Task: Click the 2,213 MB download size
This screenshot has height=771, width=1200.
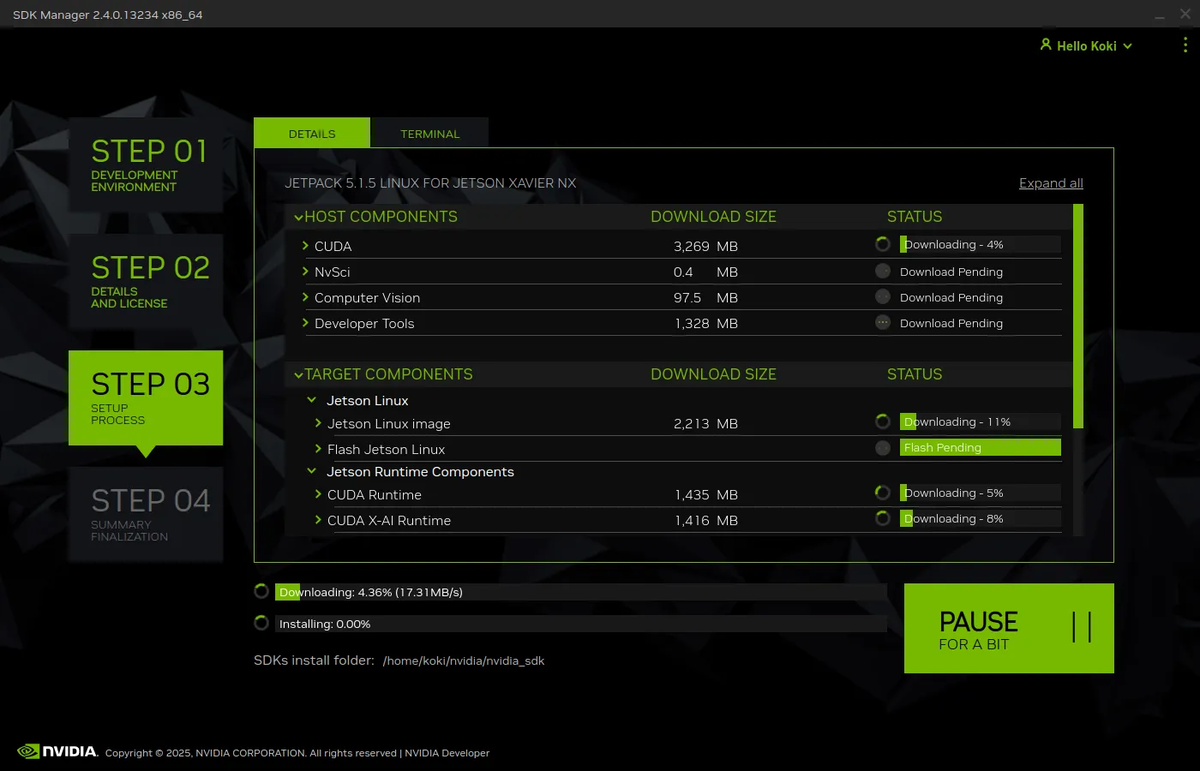Action: click(x=706, y=424)
